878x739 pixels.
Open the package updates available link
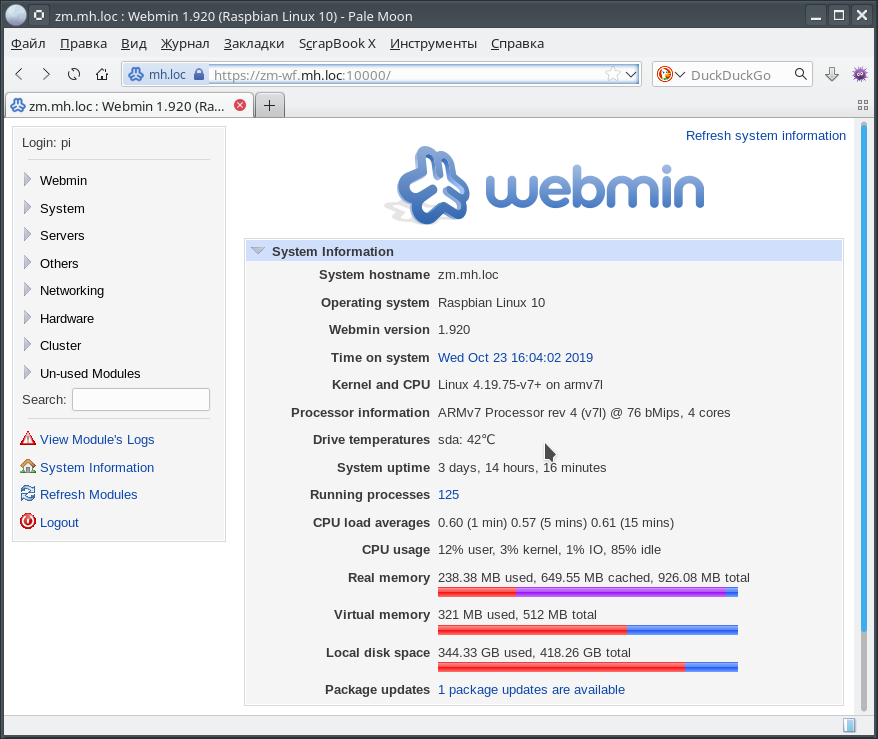531,689
